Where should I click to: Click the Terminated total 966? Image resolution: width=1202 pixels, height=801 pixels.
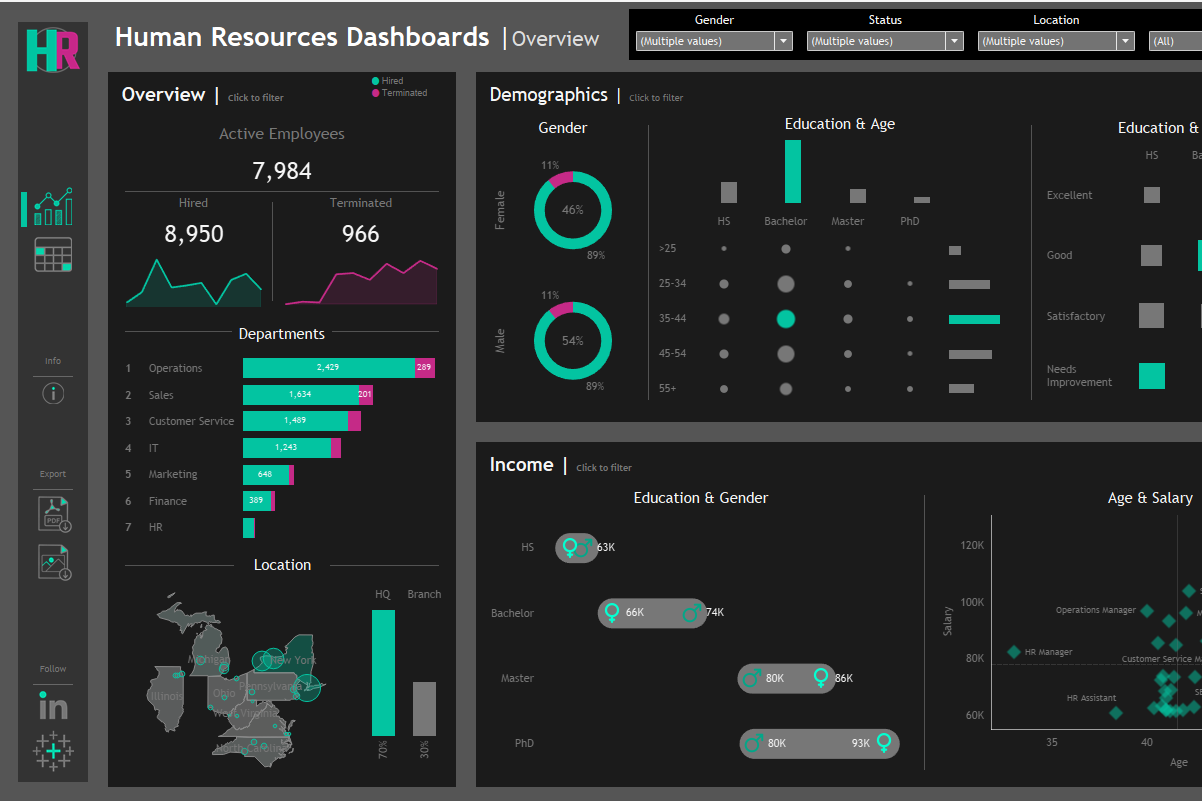[x=361, y=234]
